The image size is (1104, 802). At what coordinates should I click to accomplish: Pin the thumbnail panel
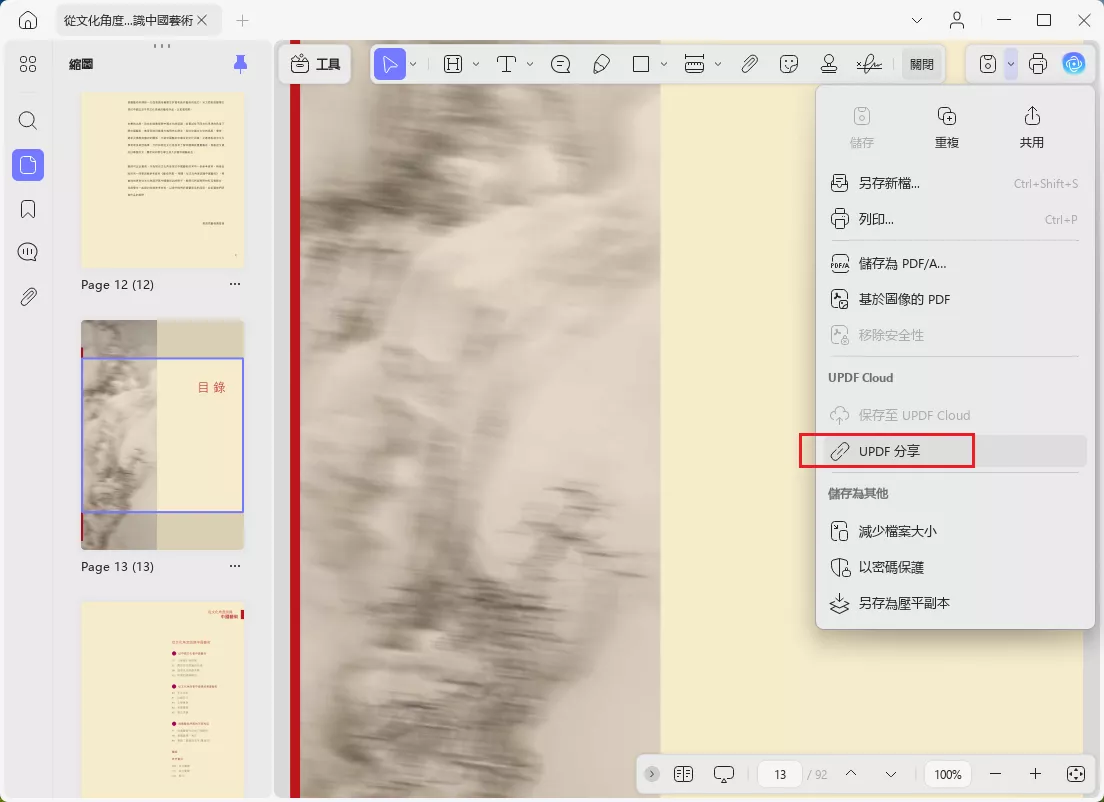tap(240, 64)
